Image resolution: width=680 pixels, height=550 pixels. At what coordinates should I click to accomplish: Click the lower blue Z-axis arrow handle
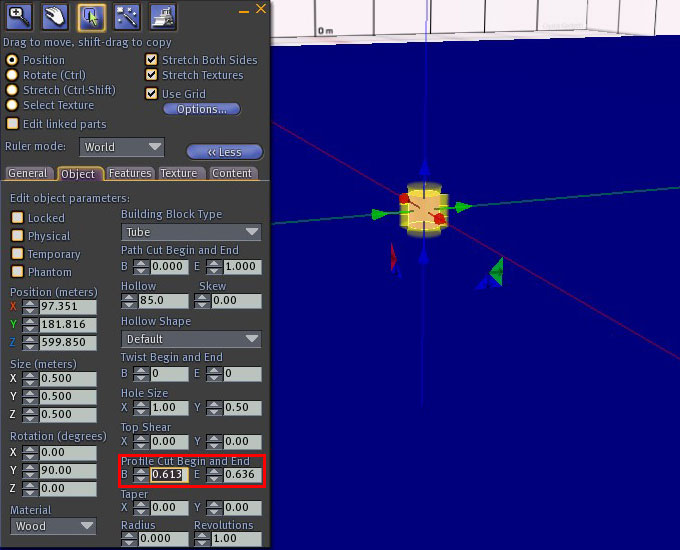[x=424, y=256]
